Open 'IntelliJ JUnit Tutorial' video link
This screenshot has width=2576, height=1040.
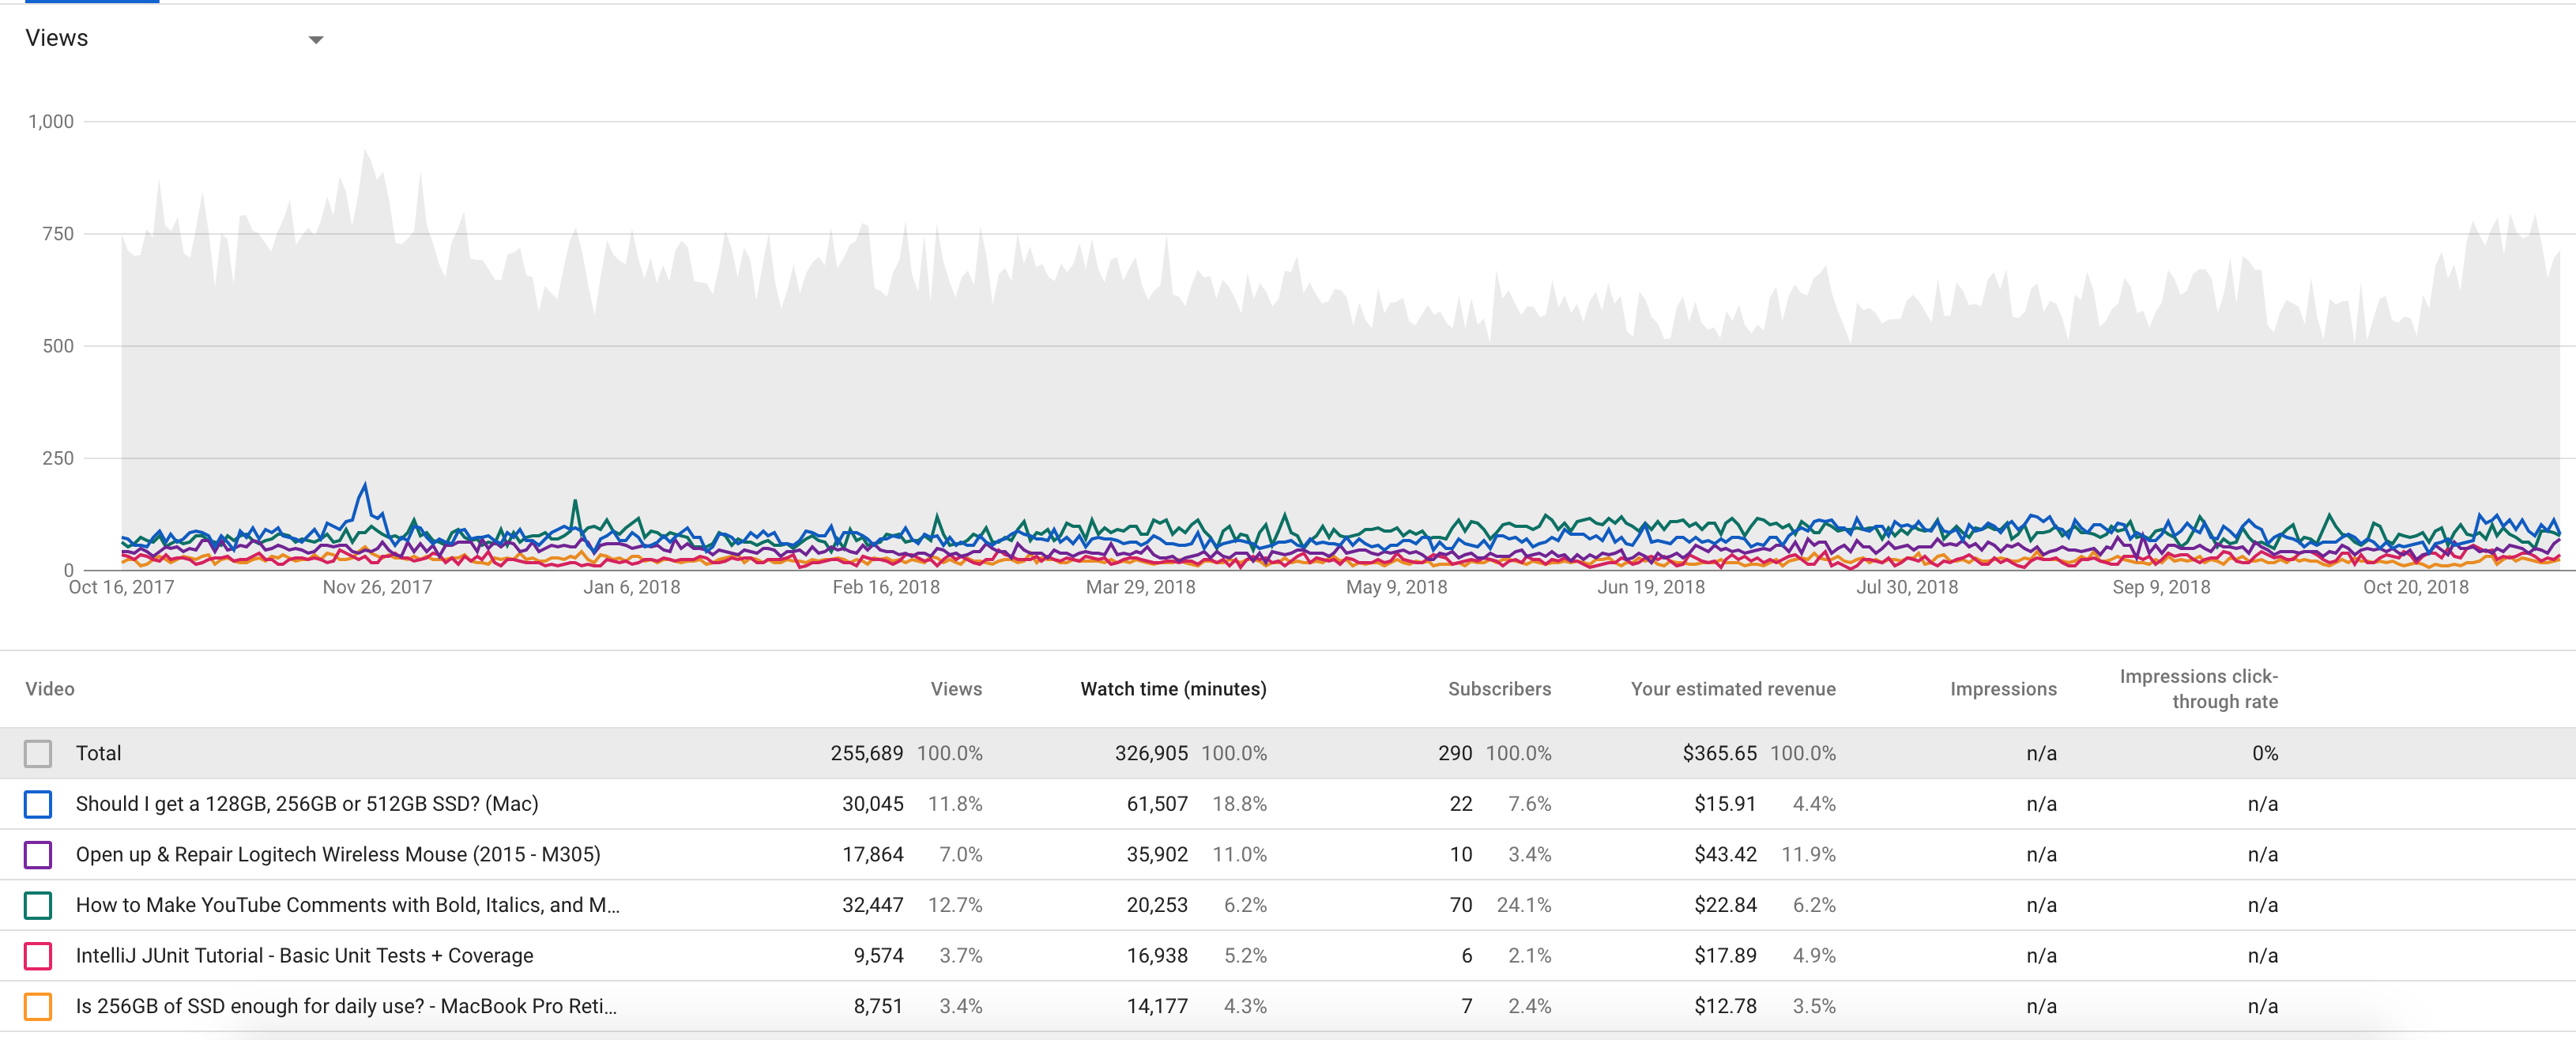pyautogui.click(x=304, y=956)
